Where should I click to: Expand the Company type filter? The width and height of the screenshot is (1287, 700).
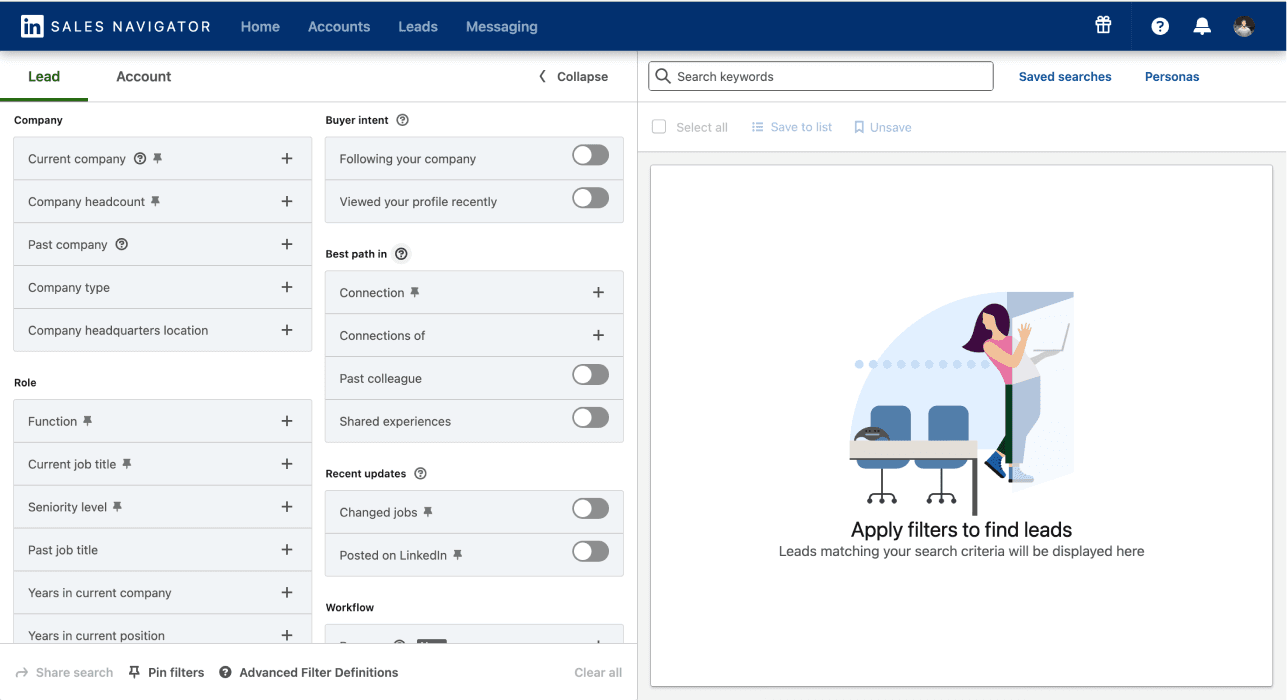(x=288, y=287)
